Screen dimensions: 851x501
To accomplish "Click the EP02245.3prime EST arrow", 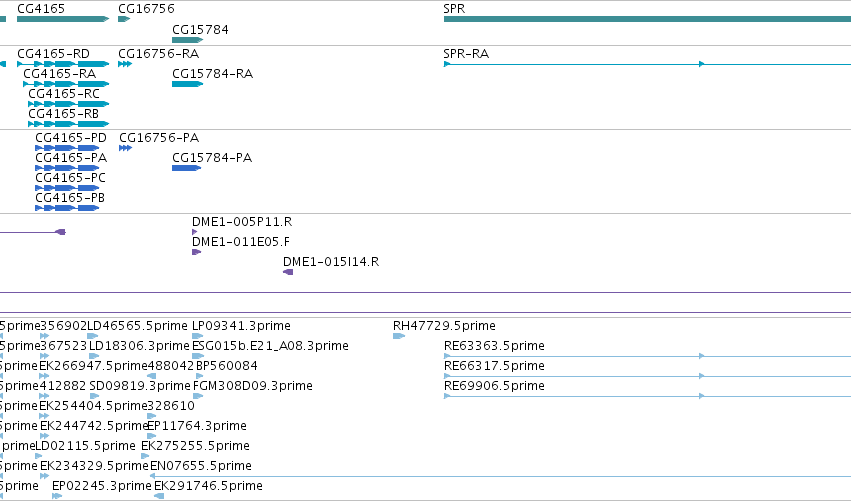I will coord(57,496).
